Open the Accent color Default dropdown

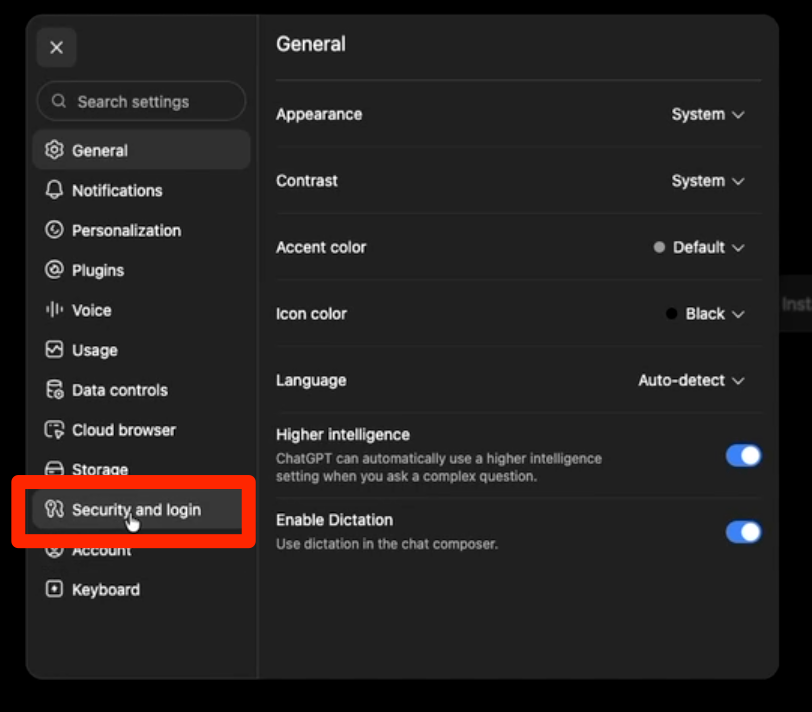699,248
